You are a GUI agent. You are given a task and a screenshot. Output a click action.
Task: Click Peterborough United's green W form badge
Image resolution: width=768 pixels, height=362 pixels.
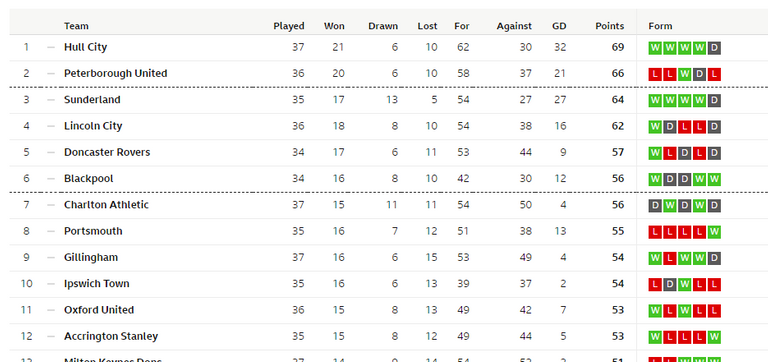[685, 74]
